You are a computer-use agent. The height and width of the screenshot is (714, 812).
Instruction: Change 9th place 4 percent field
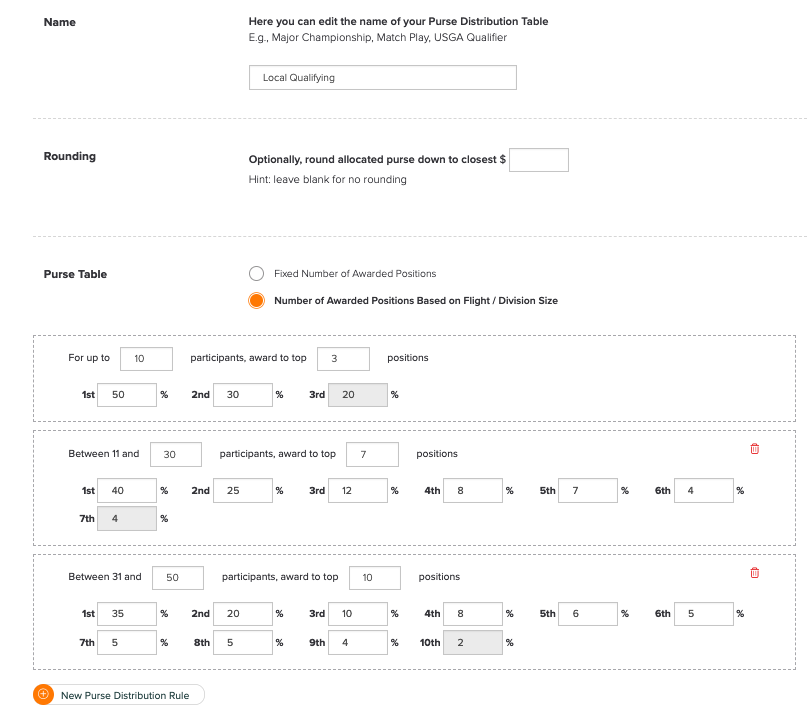[x=358, y=643]
